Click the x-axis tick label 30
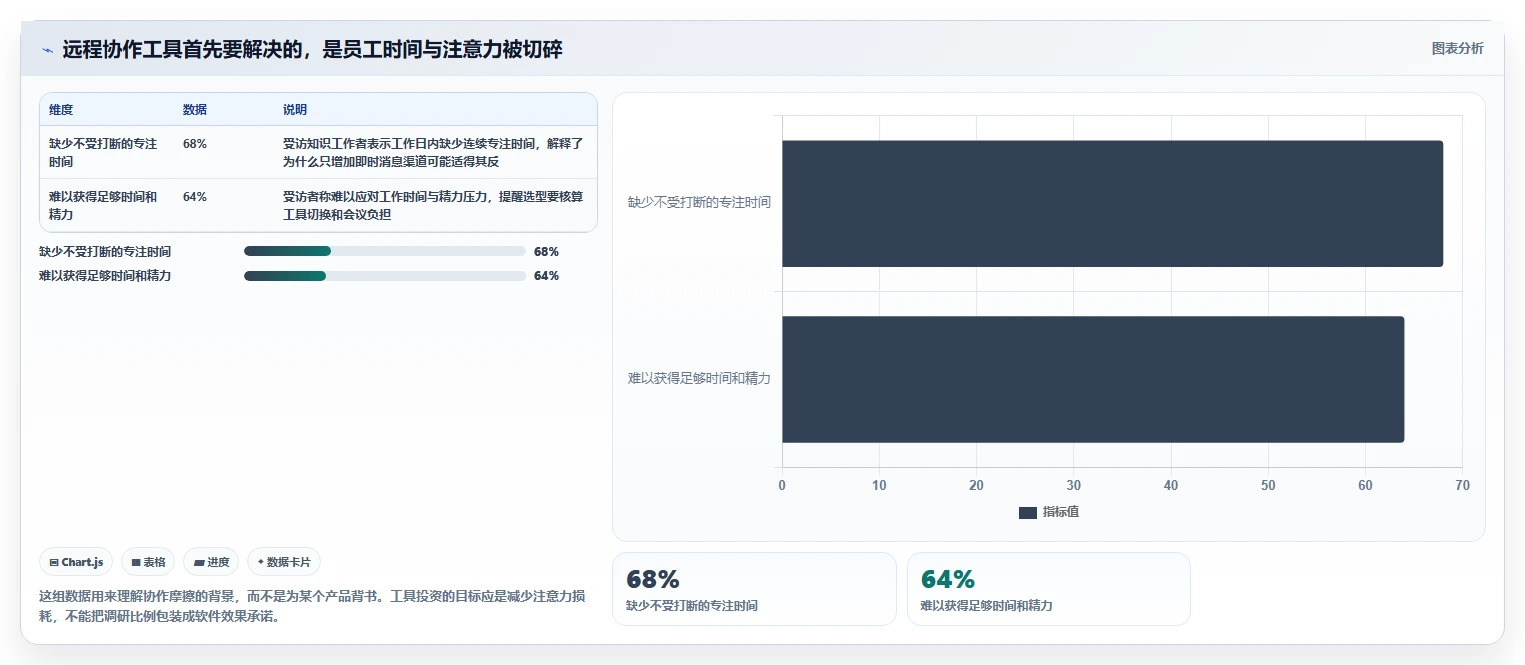Image resolution: width=1525 pixels, height=665 pixels. 1073,485
